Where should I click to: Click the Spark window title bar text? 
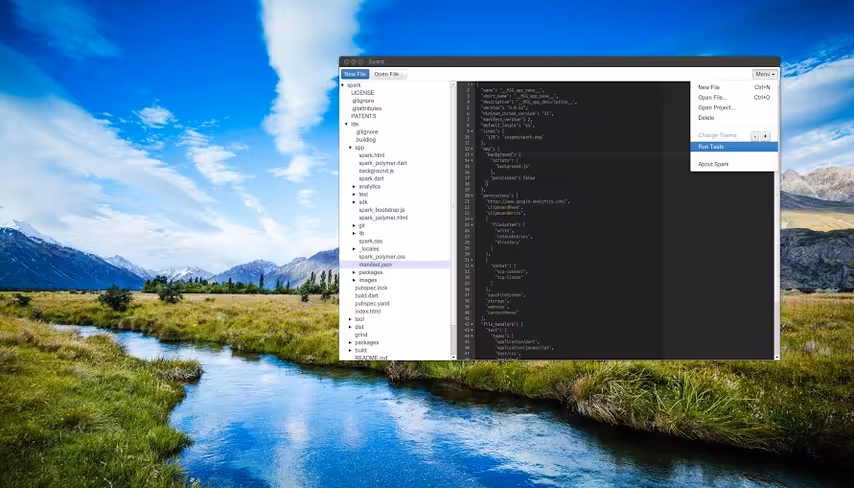(376, 62)
